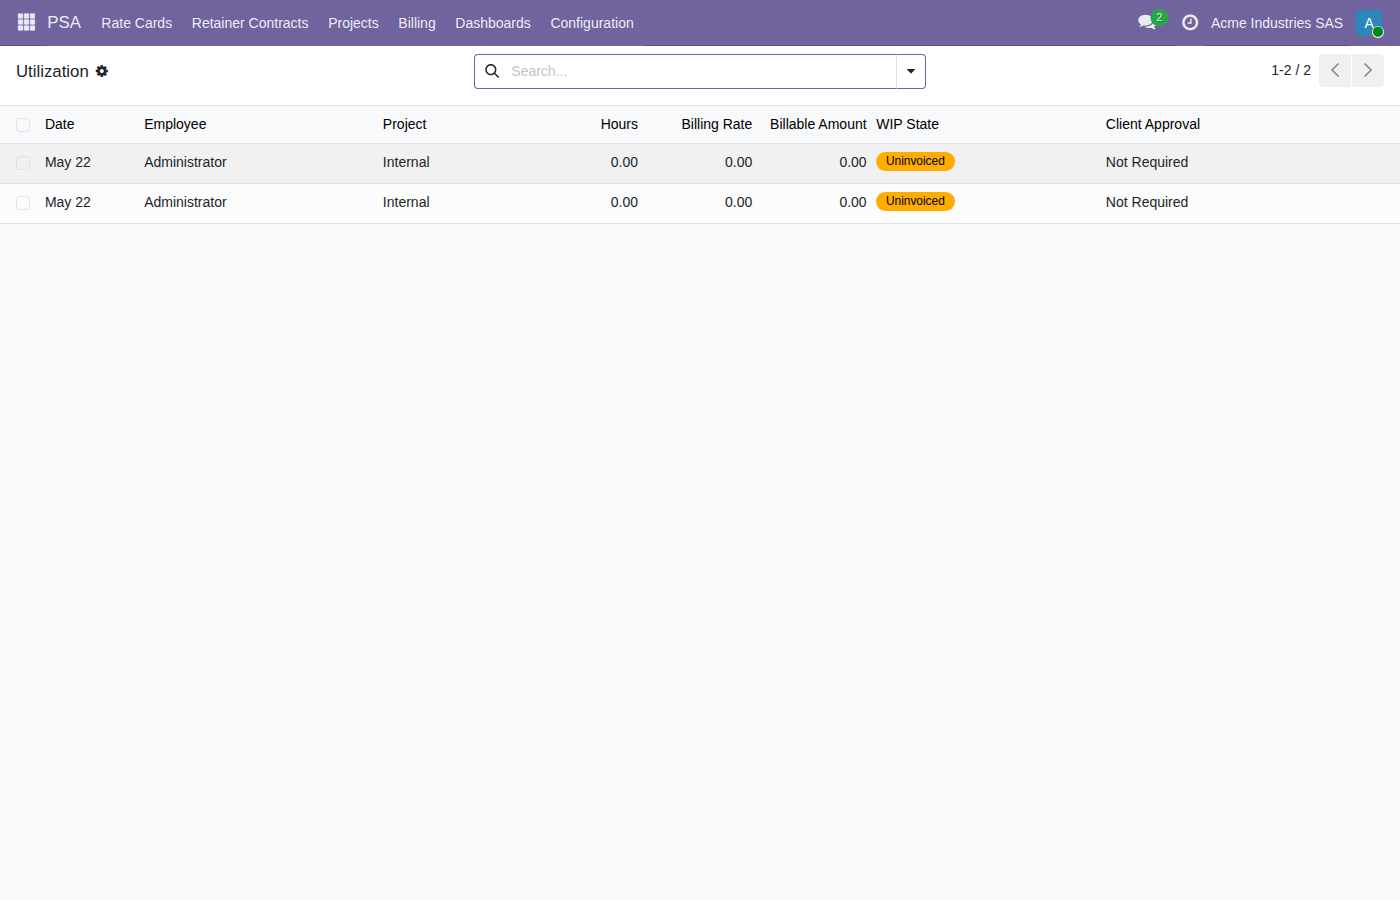Click Not Required in the first row
The width and height of the screenshot is (1400, 900).
pyautogui.click(x=1147, y=162)
